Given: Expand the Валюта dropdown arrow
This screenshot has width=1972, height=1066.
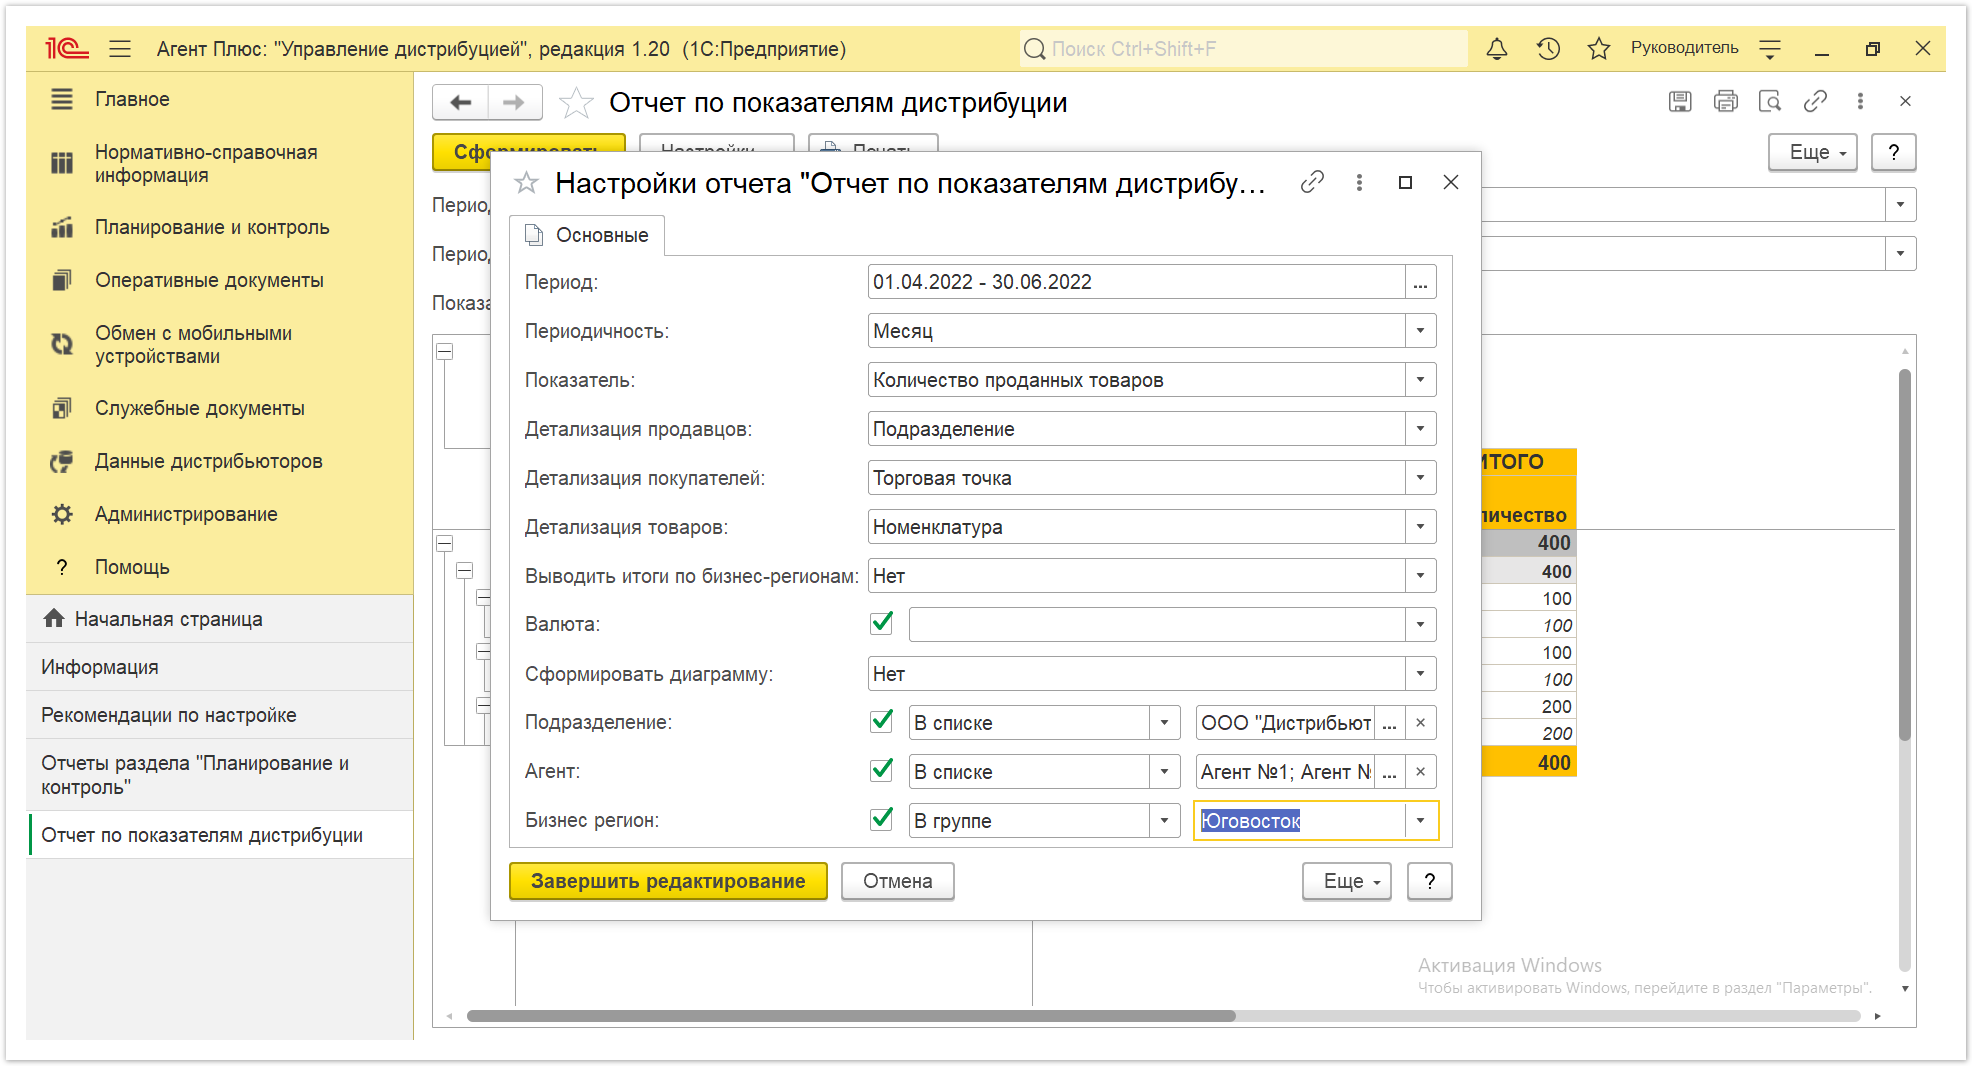Looking at the screenshot, I should pos(1420,625).
